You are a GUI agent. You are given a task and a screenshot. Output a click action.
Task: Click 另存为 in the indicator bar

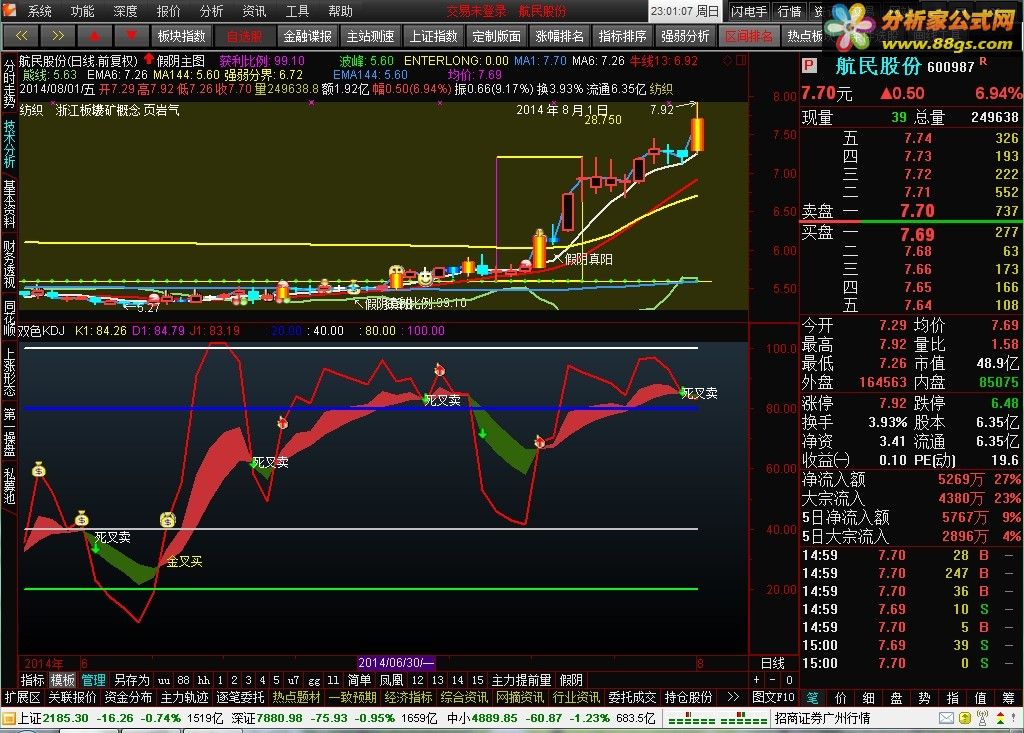click(x=131, y=680)
